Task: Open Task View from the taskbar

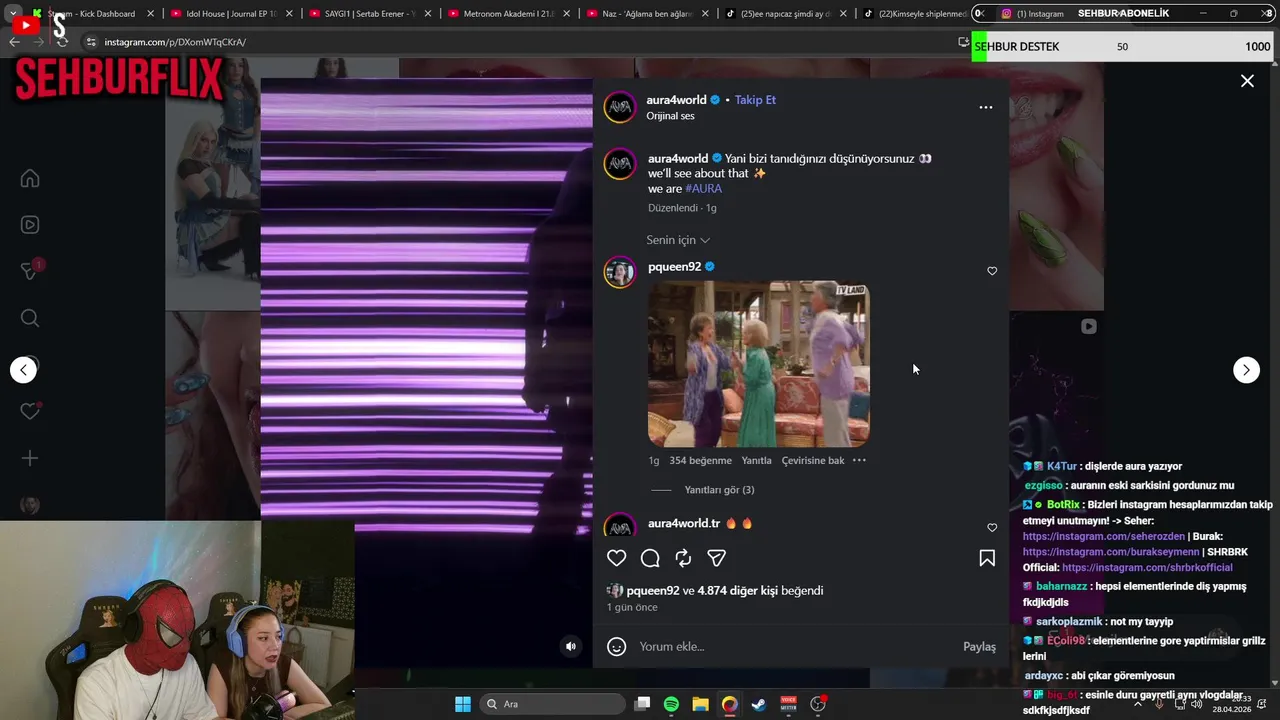Action: [x=642, y=704]
